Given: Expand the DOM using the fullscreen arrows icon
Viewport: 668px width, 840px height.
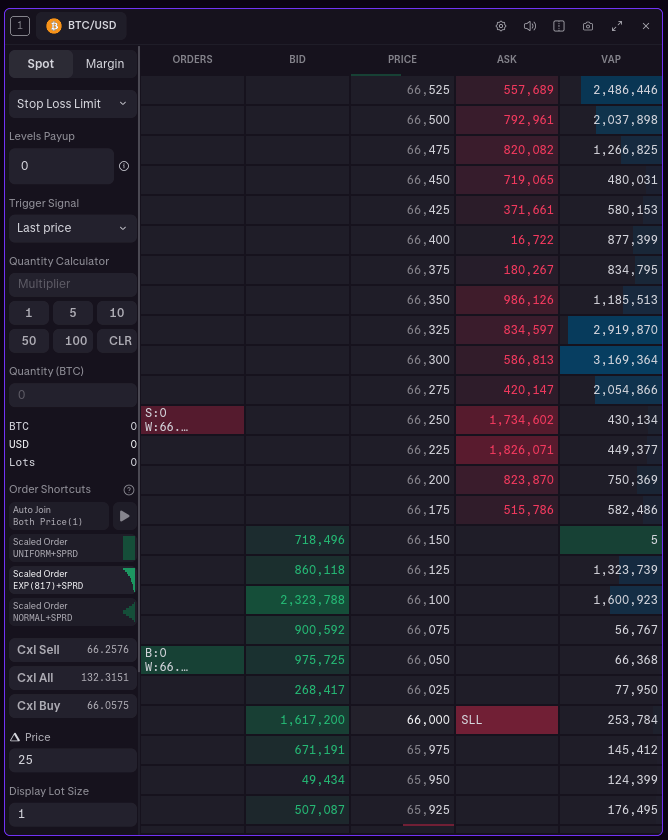Looking at the screenshot, I should point(617,26).
